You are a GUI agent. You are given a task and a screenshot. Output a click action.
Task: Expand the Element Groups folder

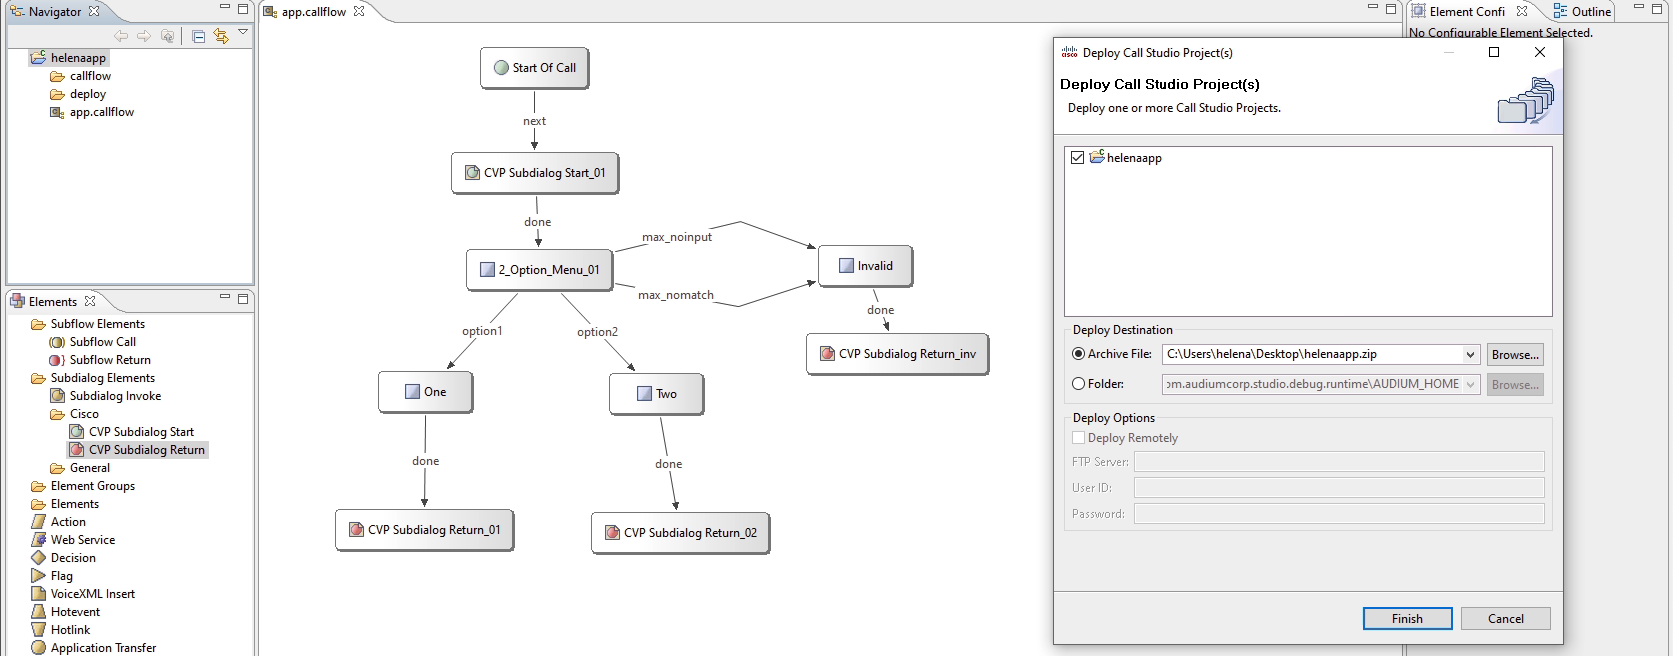pos(83,486)
